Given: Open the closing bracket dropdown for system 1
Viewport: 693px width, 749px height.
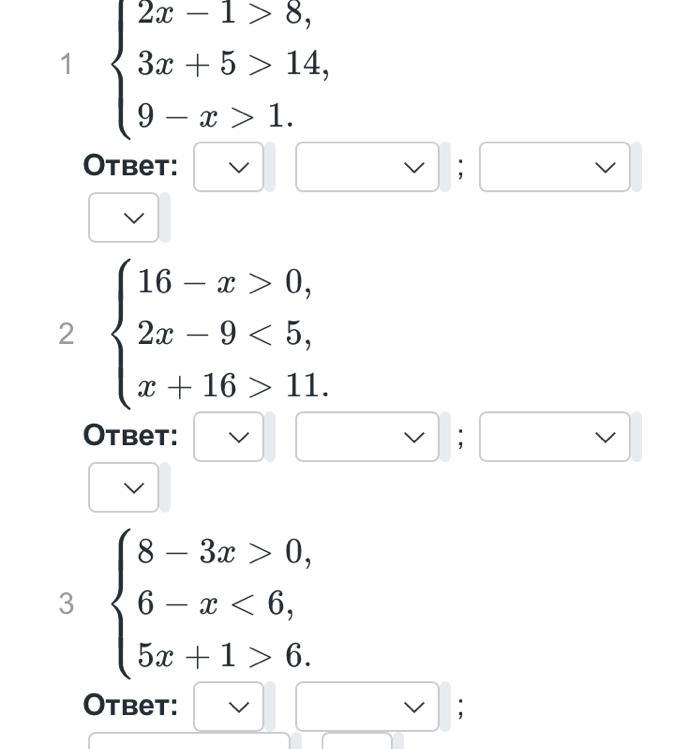Looking at the screenshot, I should (x=123, y=217).
